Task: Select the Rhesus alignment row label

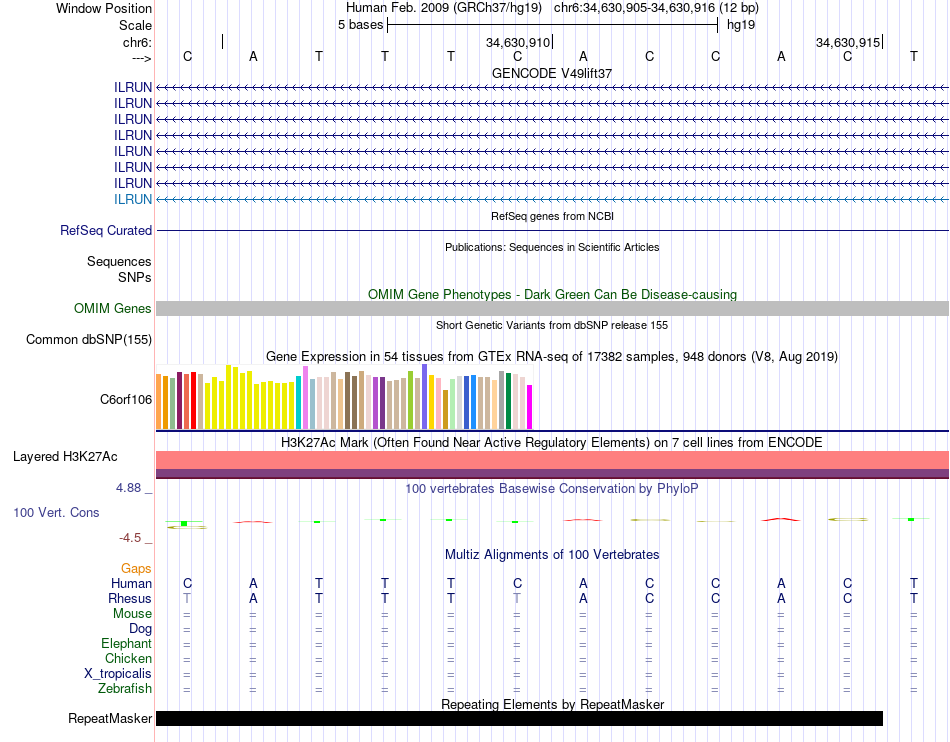Action: point(130,598)
